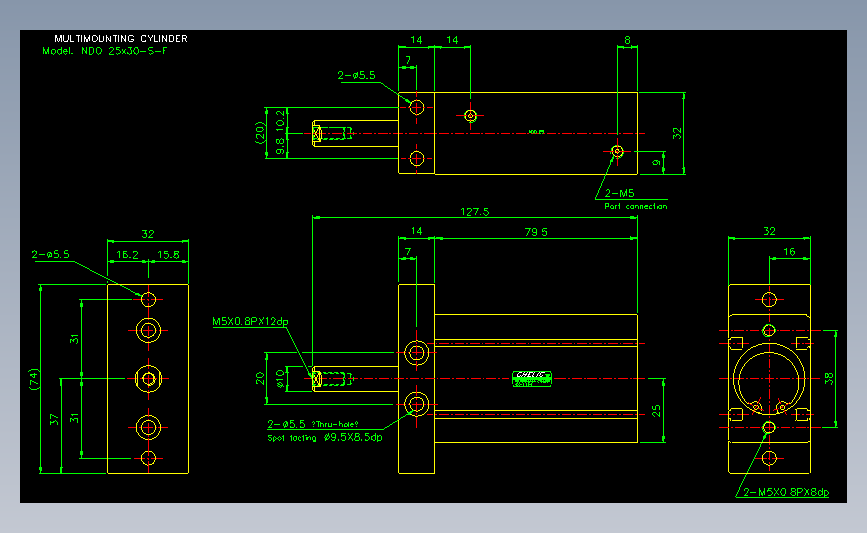Click the ø10 rod diameter dimension

pyautogui.click(x=280, y=379)
